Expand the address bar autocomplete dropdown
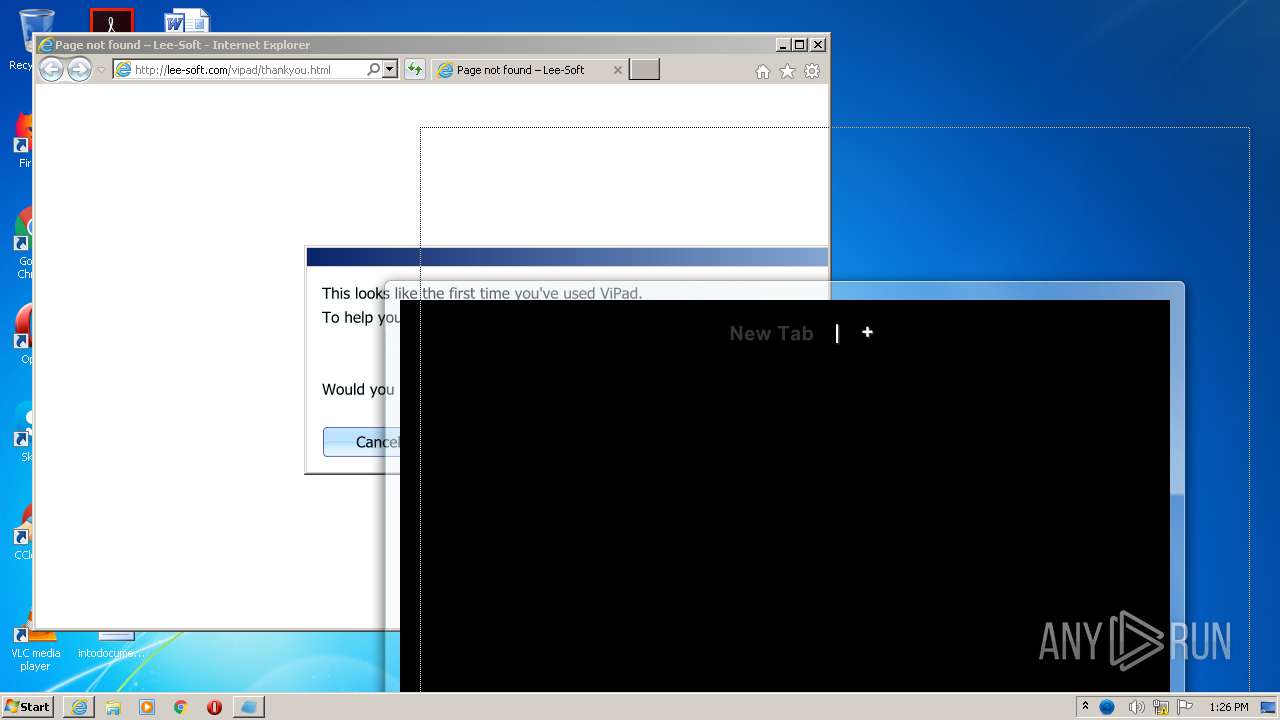The image size is (1280, 720). 390,70
